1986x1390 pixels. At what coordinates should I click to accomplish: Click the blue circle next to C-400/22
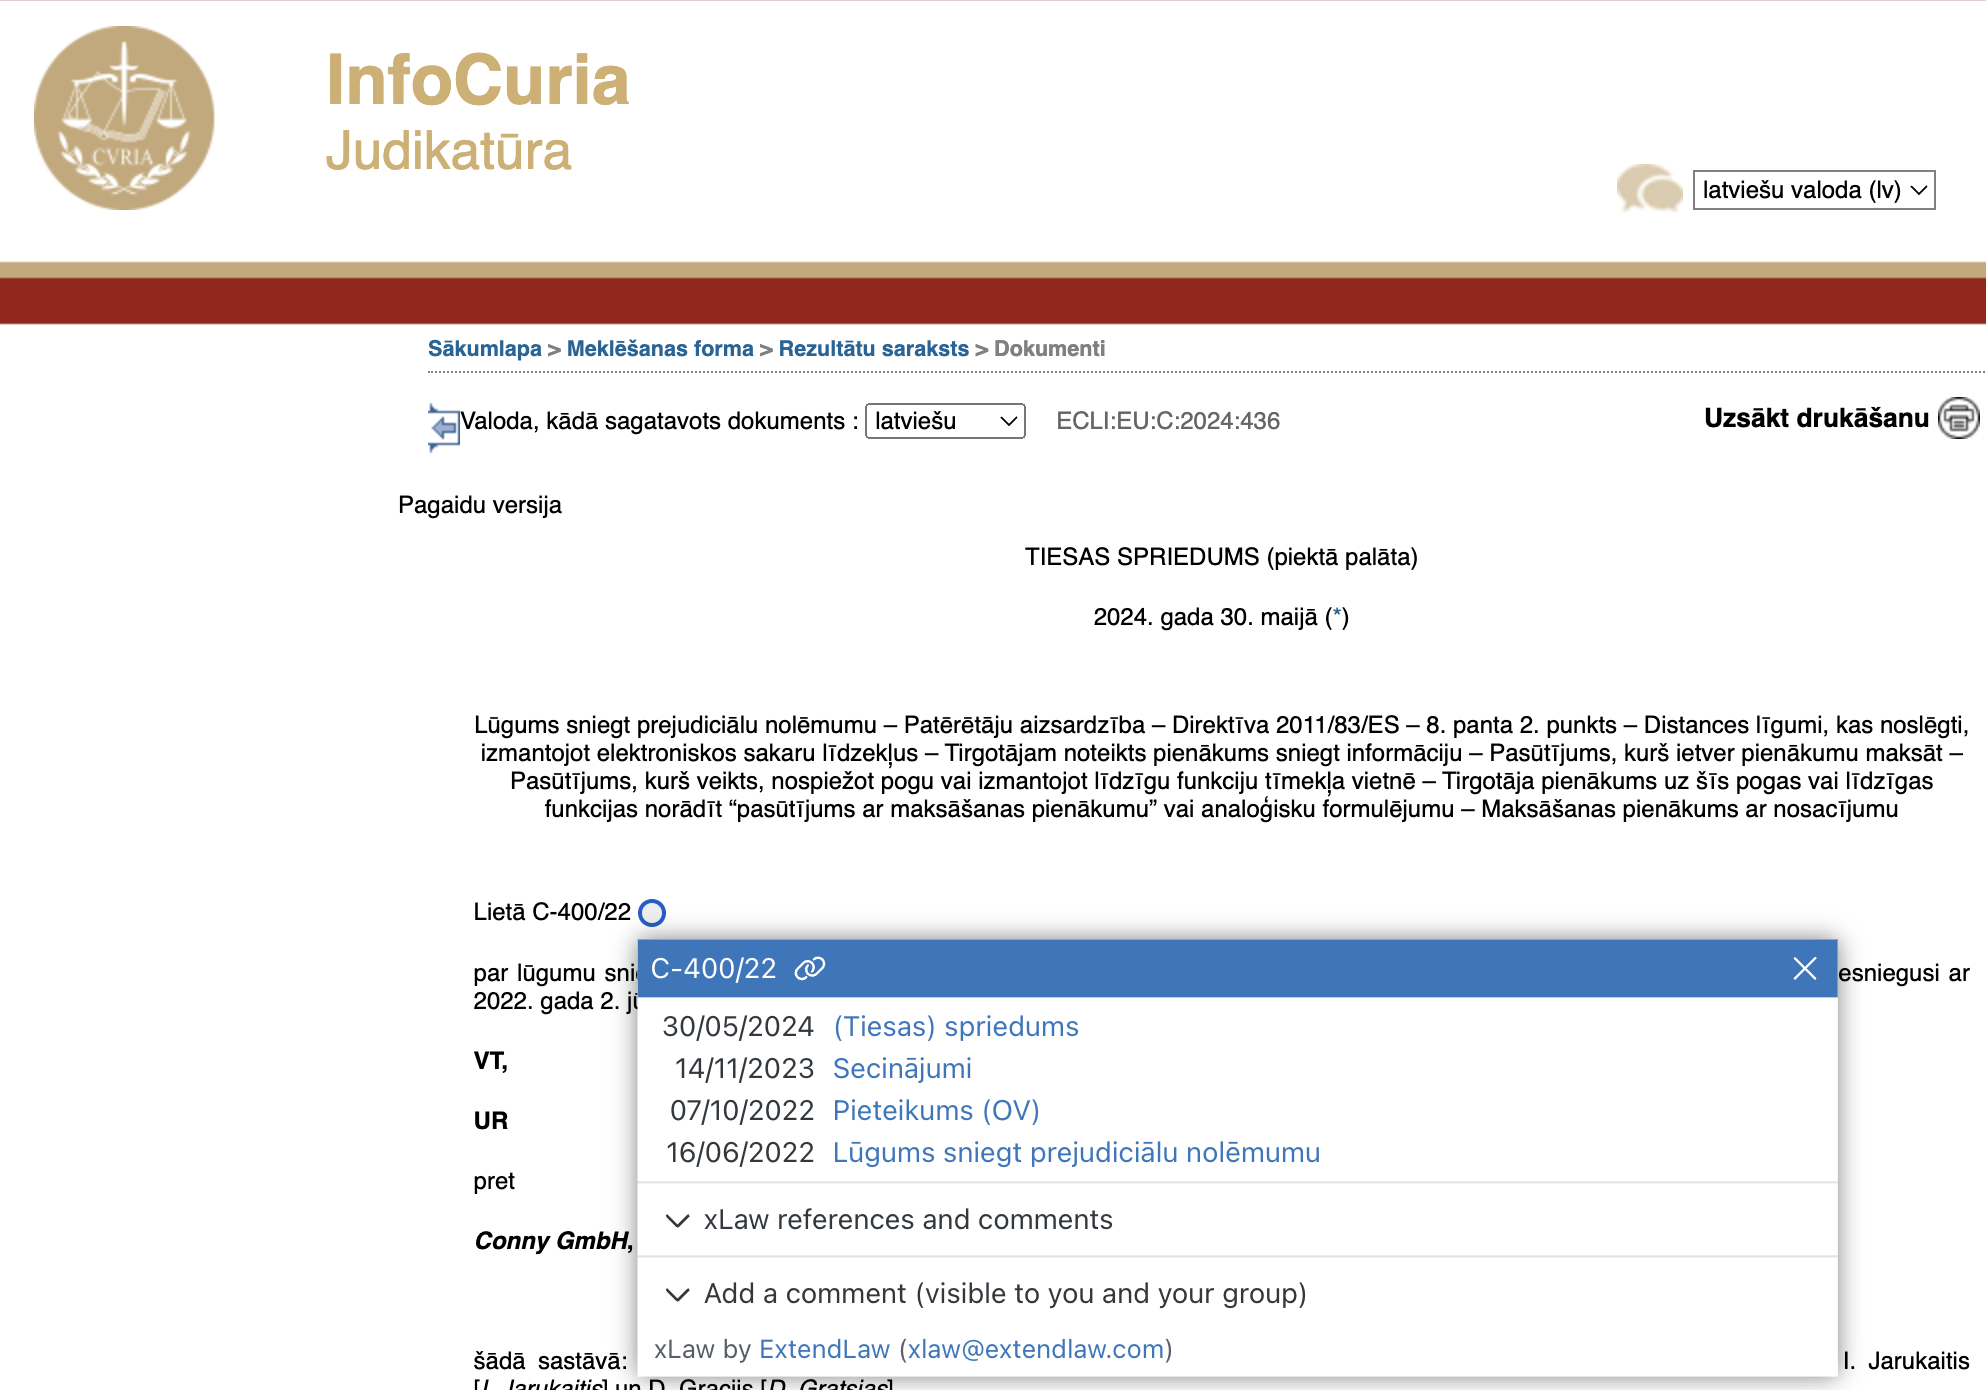coord(652,912)
